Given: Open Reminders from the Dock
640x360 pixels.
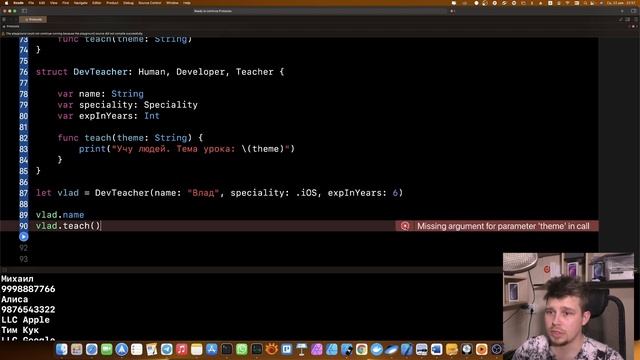Looking at the screenshot, I should coord(137,349).
